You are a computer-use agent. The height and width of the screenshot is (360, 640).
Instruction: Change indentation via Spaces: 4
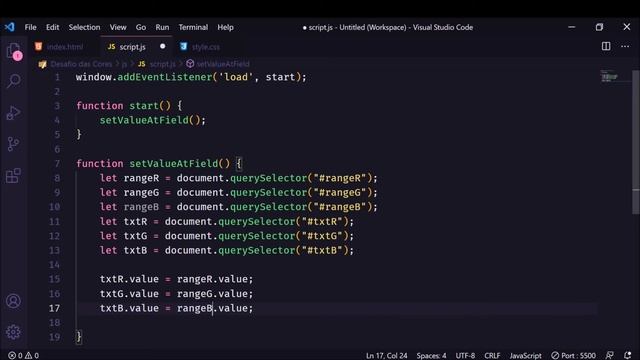coord(431,356)
